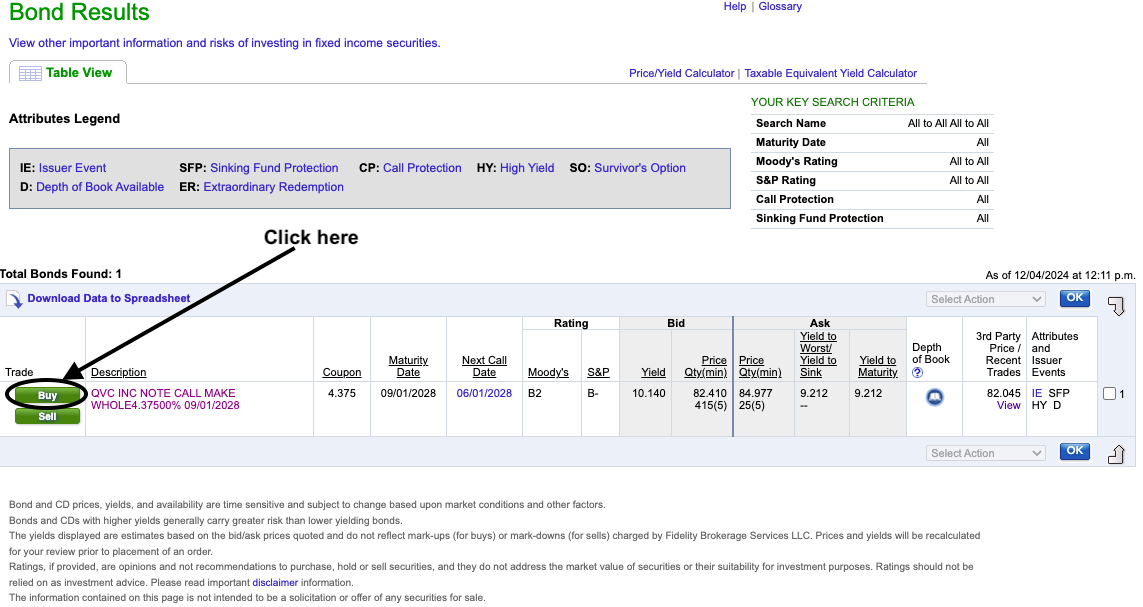Viewport: 1143px width, 607px height.
Task: Click the bottom OK button
Action: click(1074, 451)
